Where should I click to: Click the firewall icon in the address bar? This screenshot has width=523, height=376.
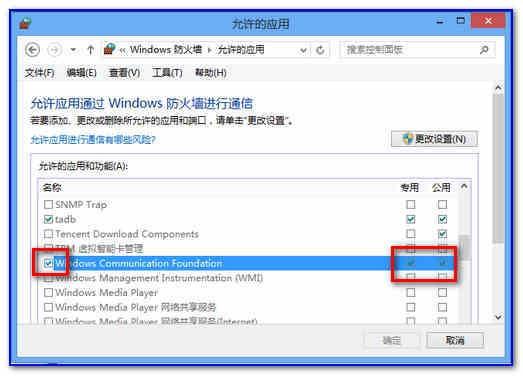(109, 49)
